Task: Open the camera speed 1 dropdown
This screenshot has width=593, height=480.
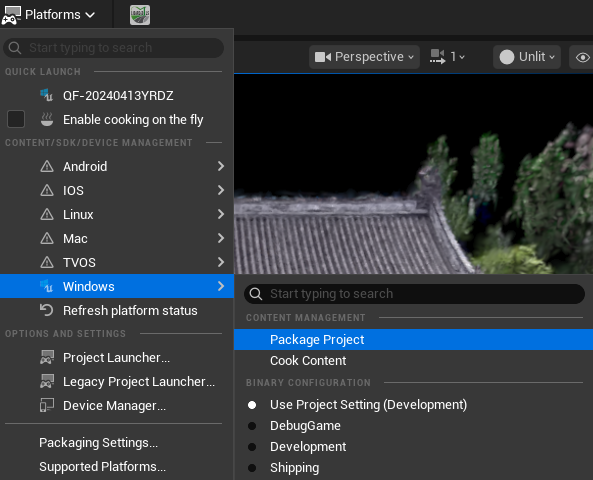Action: pyautogui.click(x=447, y=57)
